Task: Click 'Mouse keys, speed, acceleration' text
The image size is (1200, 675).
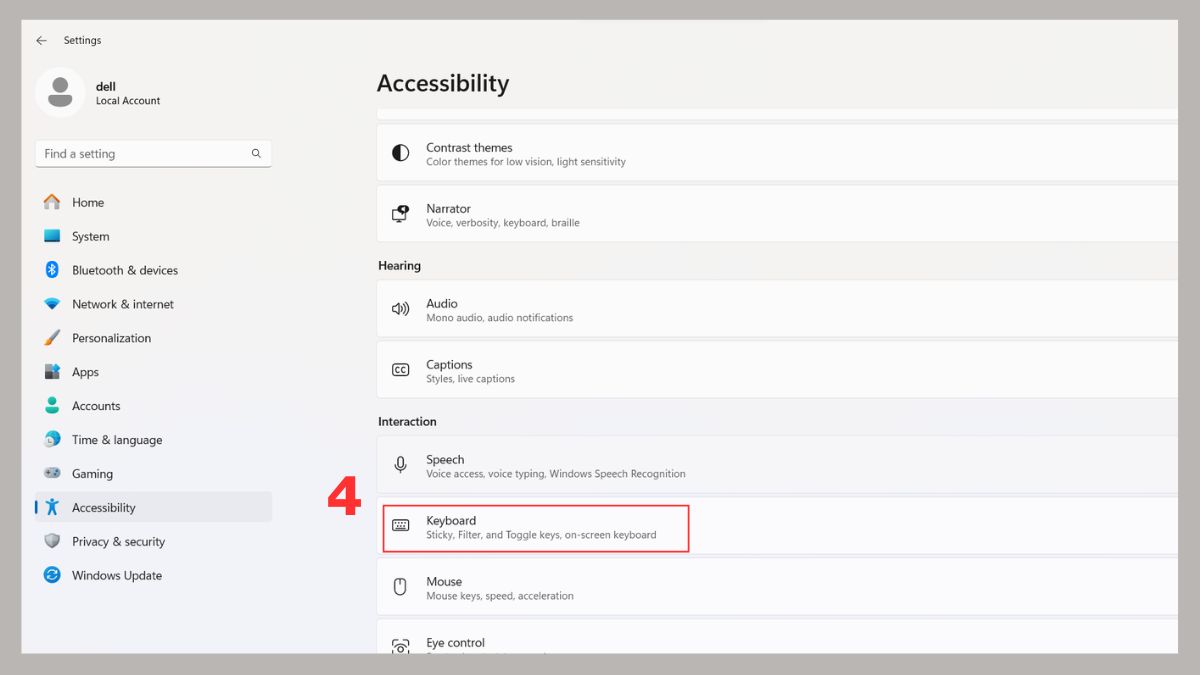Action: pyautogui.click(x=500, y=596)
